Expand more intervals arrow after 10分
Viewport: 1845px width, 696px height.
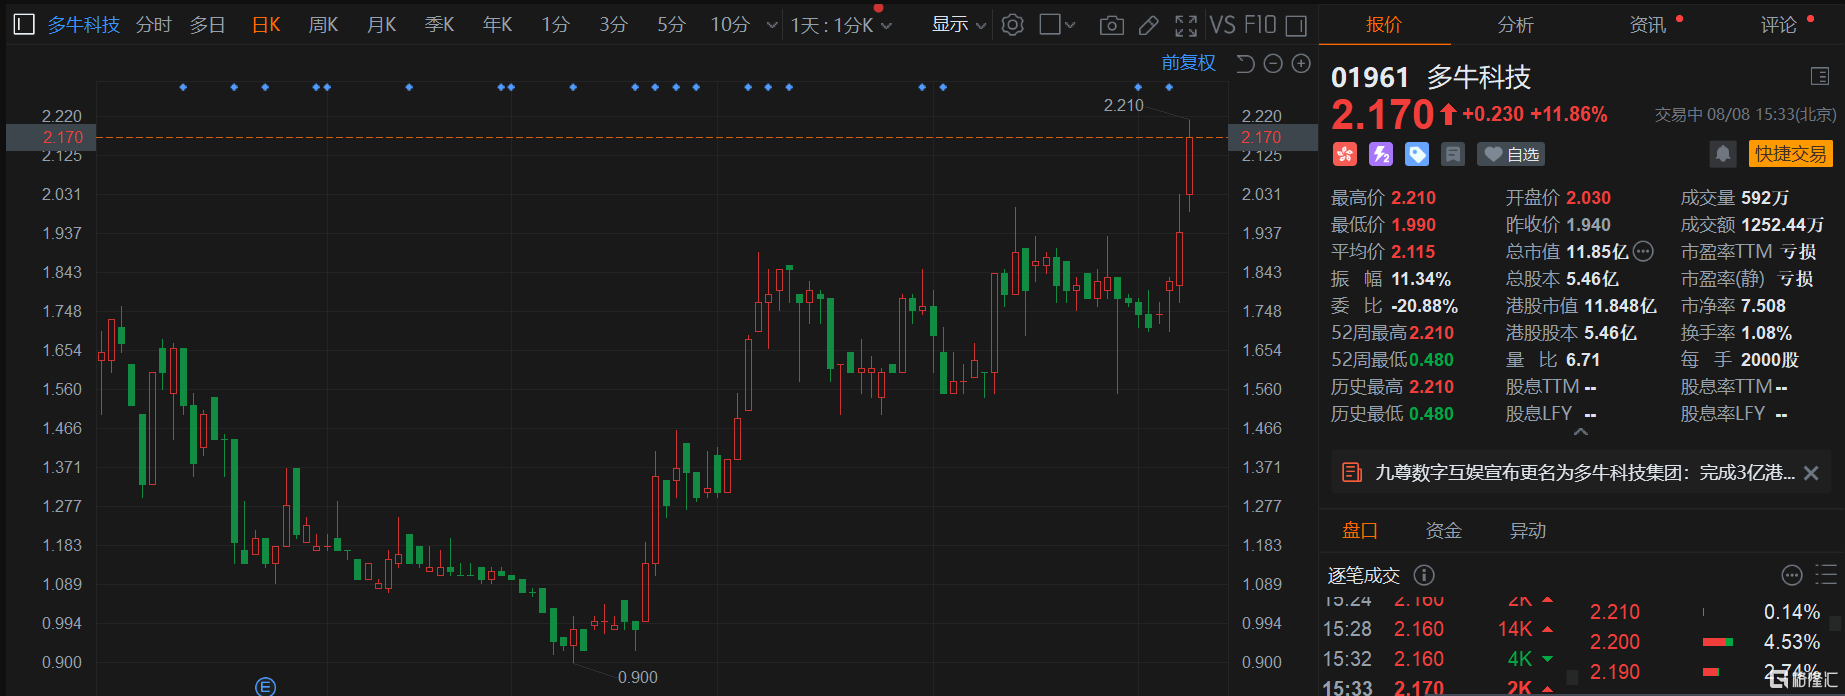[772, 25]
